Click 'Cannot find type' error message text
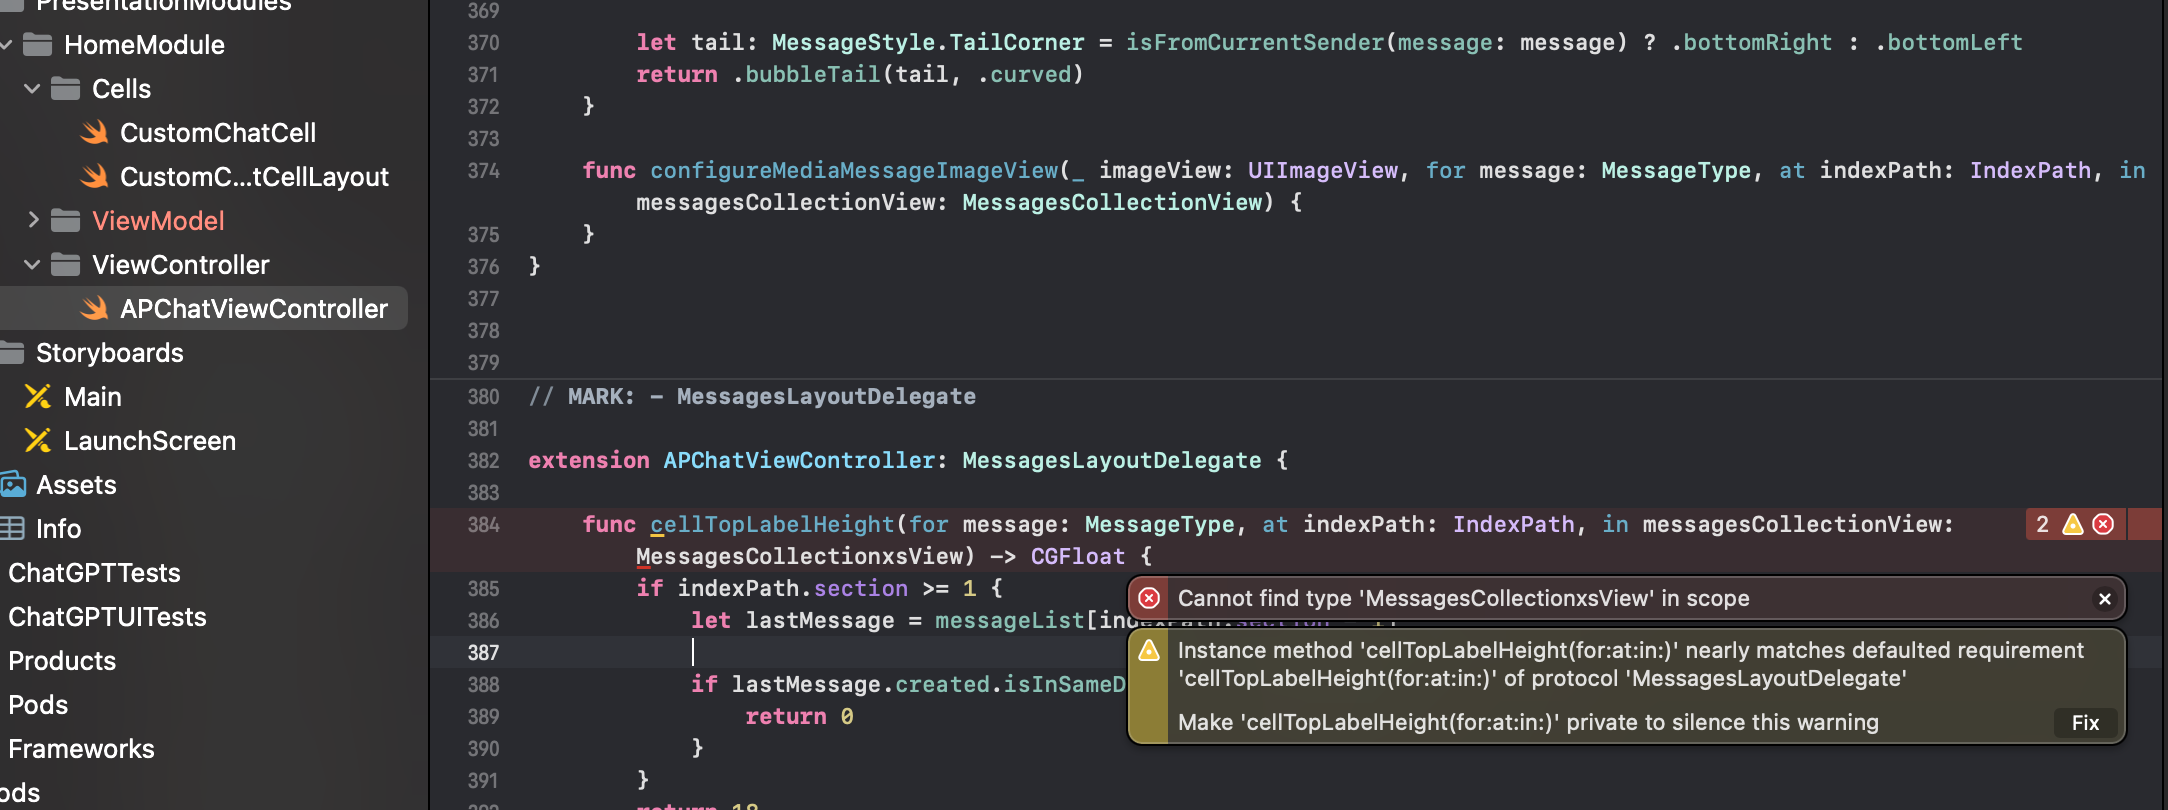Viewport: 2168px width, 810px height. click(1464, 599)
